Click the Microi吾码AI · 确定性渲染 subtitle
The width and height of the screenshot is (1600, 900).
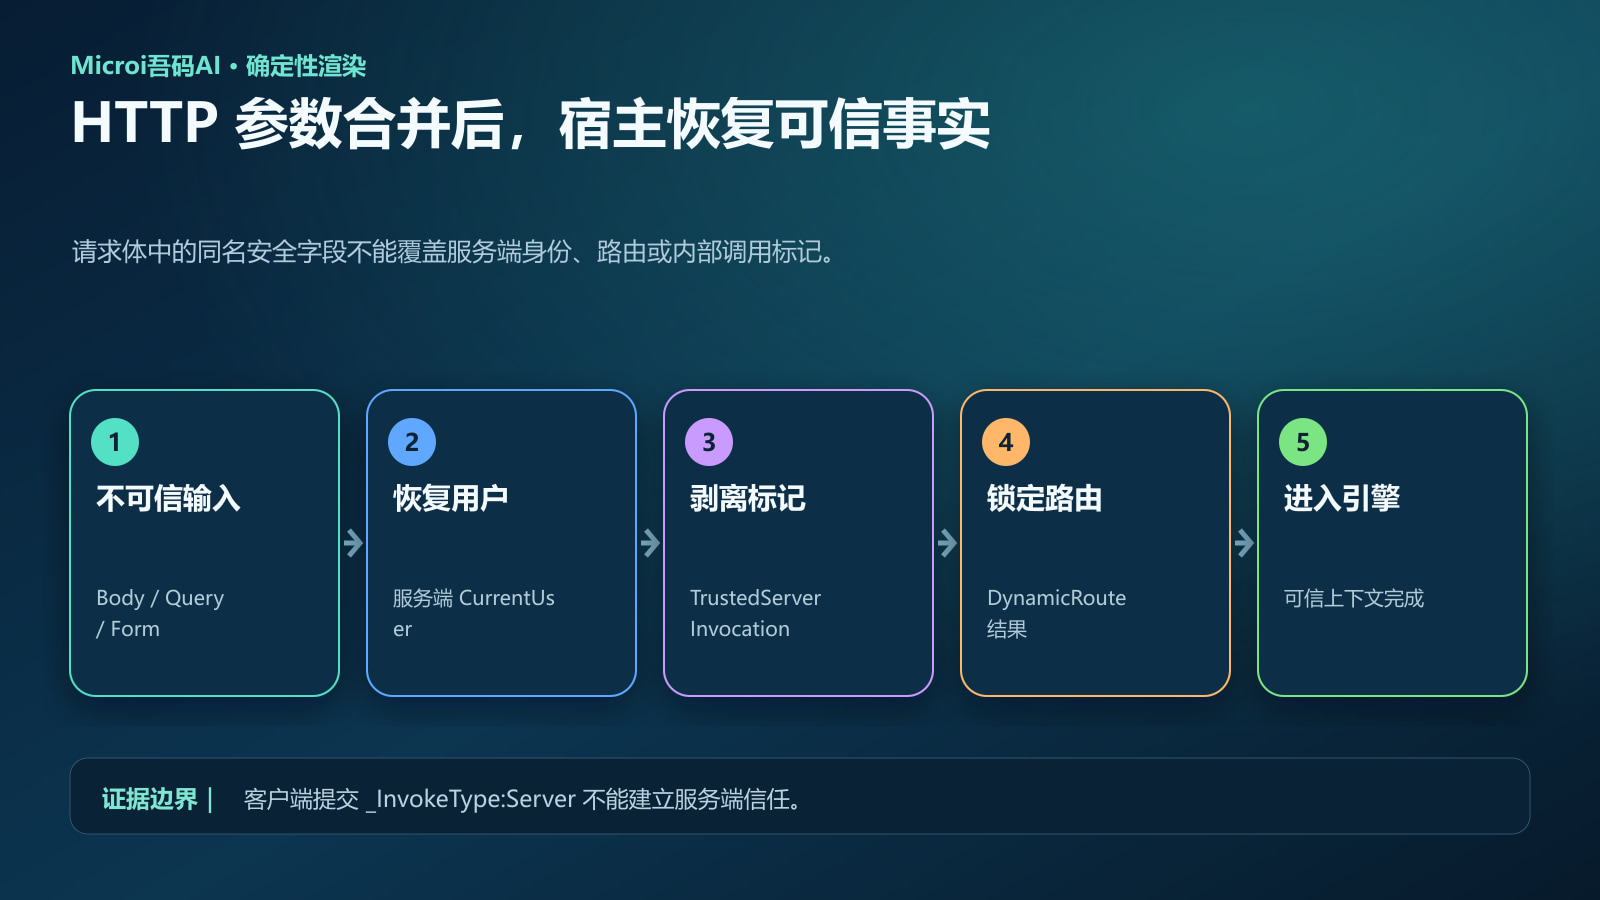[x=218, y=66]
